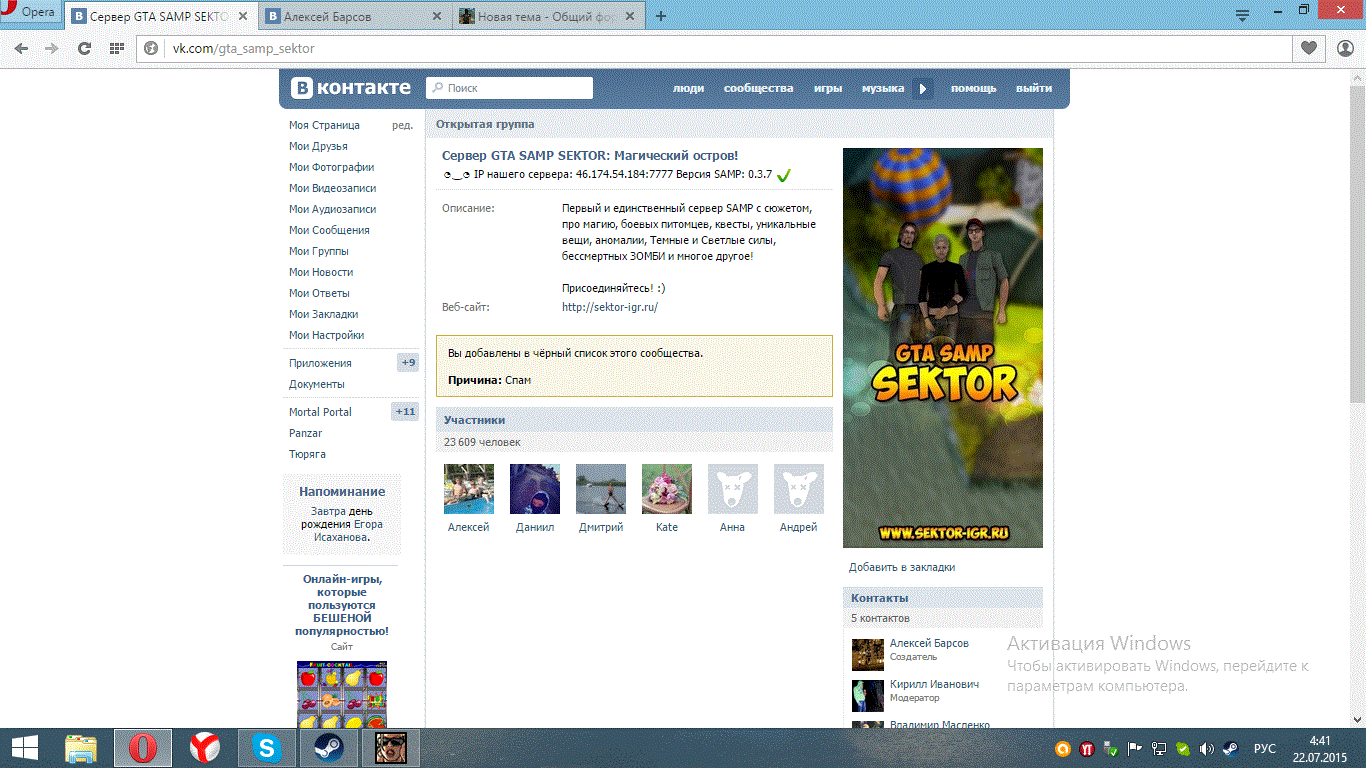Open the люди header link
Image resolution: width=1366 pixels, height=768 pixels.
point(688,88)
